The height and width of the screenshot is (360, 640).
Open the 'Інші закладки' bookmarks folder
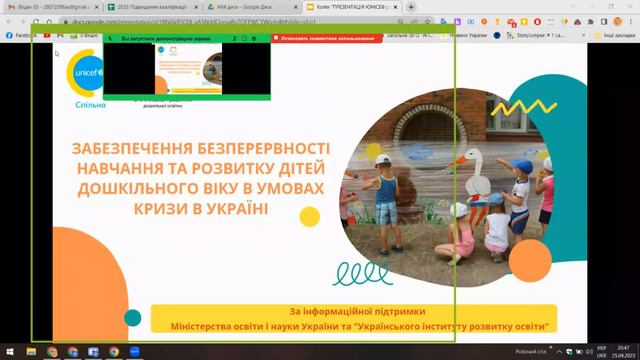[x=615, y=36]
